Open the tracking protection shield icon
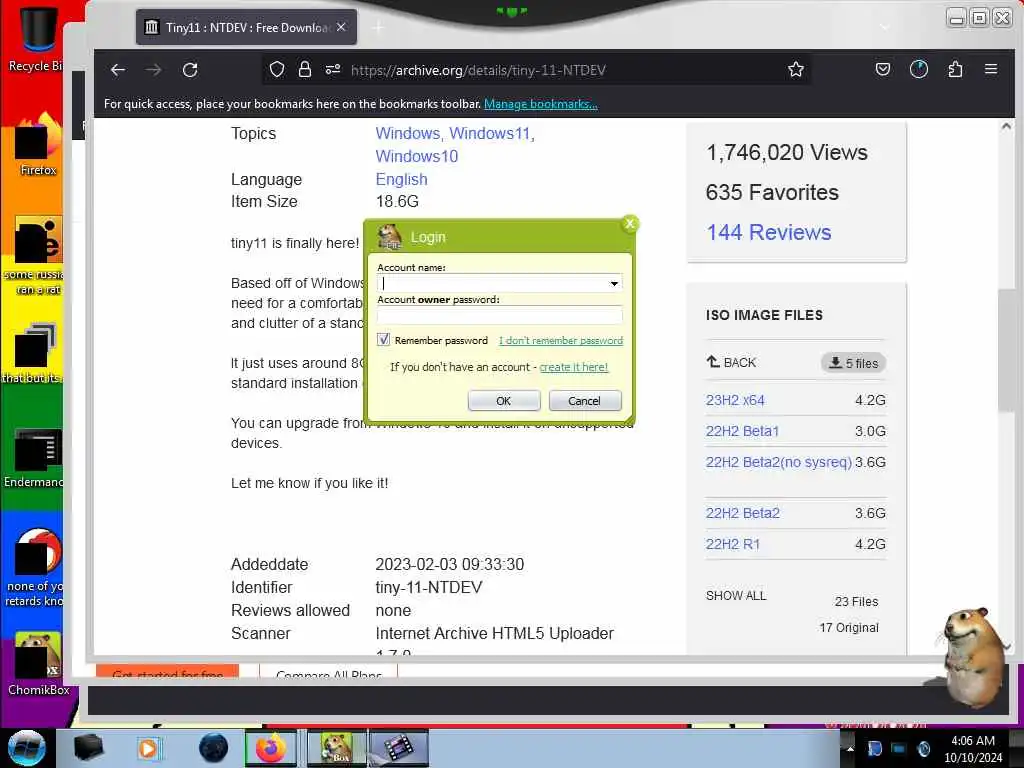Screen dimensions: 1024x768 [277, 69]
